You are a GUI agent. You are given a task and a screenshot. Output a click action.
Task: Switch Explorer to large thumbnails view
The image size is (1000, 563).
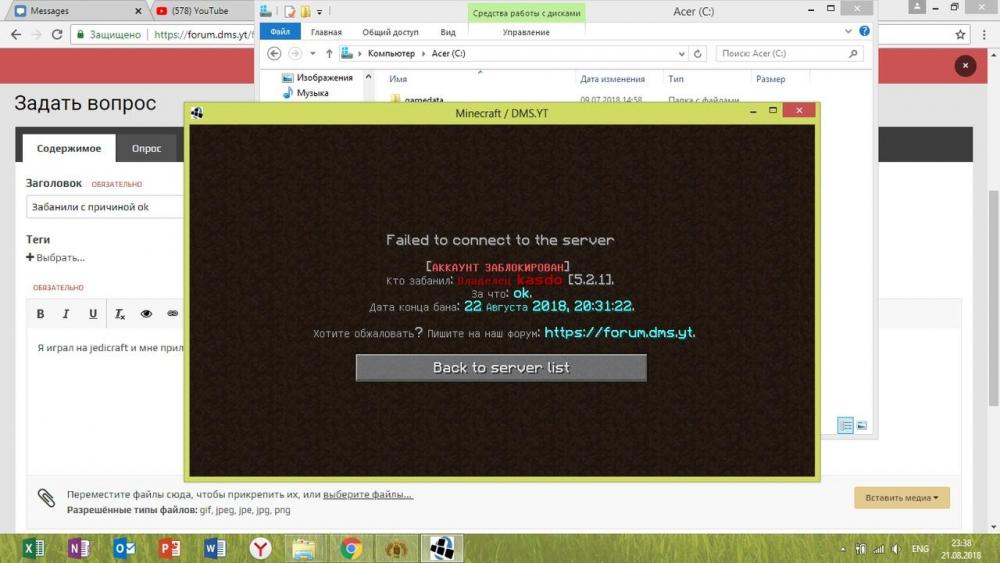(x=862, y=425)
